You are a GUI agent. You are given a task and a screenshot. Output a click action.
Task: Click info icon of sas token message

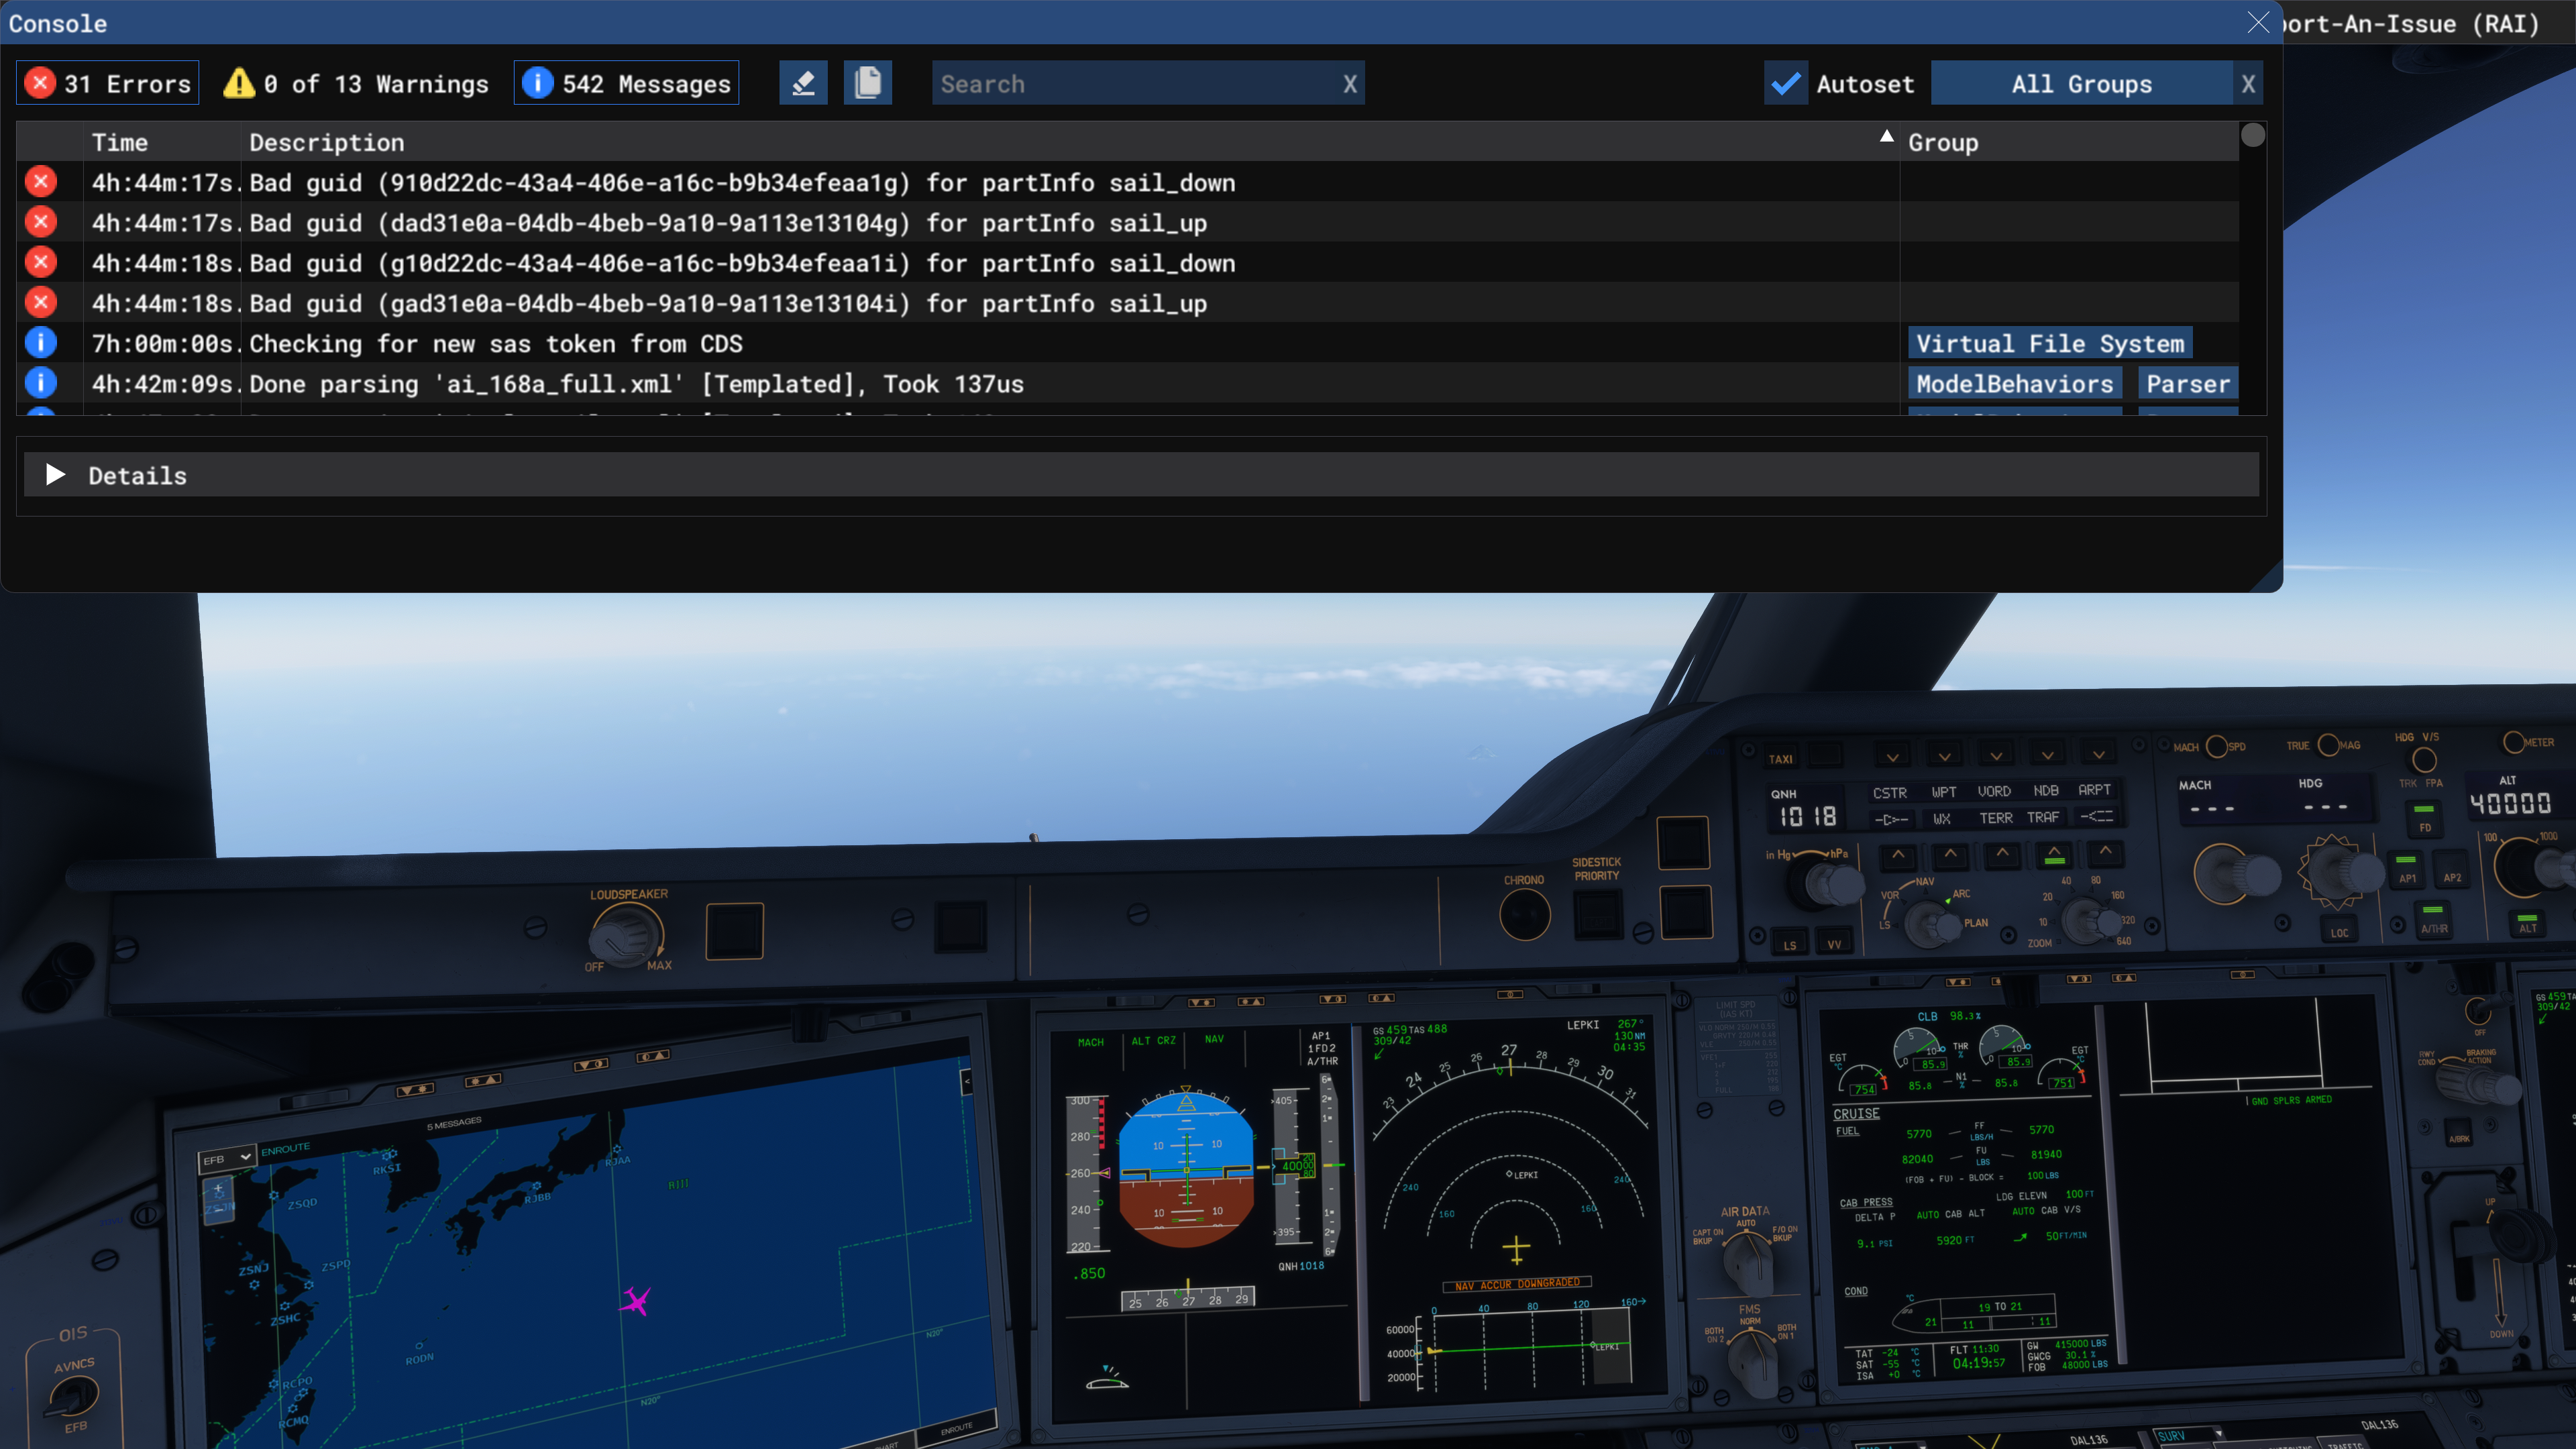click(41, 342)
